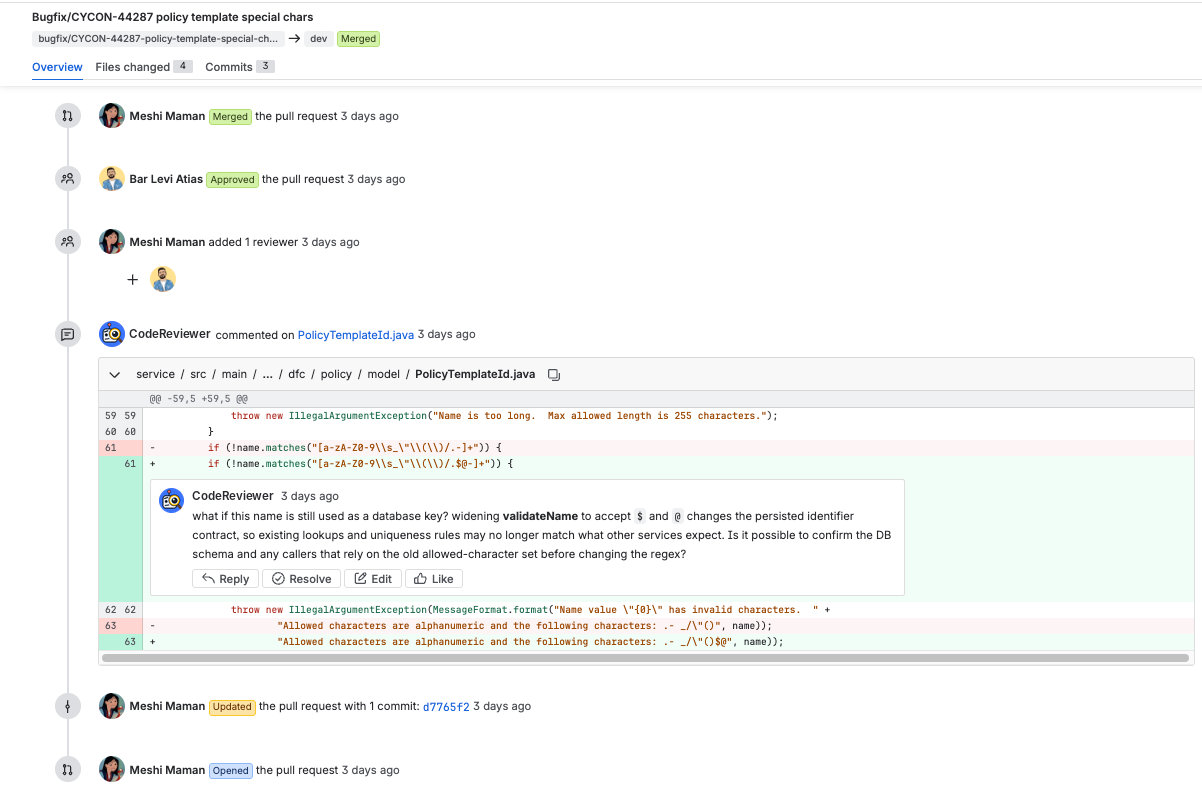Image resolution: width=1202 pixels, height=795 pixels.
Task: Click the 'Bar Levi Atias' name
Action: click(166, 179)
